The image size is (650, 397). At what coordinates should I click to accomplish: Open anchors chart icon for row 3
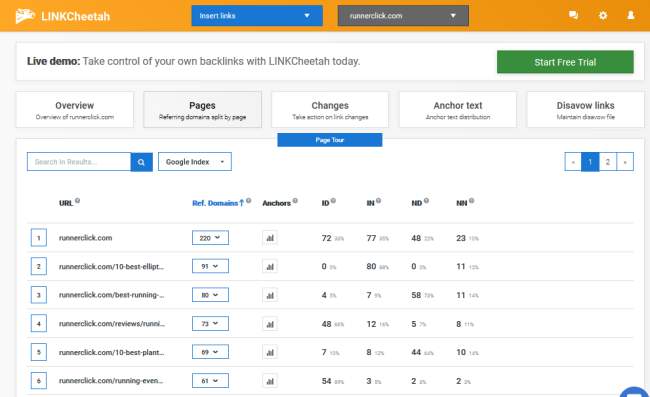click(270, 295)
